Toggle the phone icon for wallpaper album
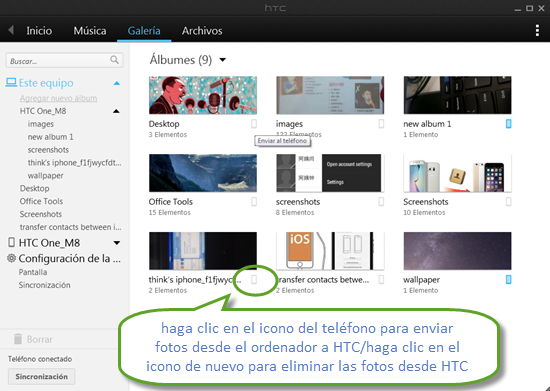The image size is (550, 391). tap(508, 279)
